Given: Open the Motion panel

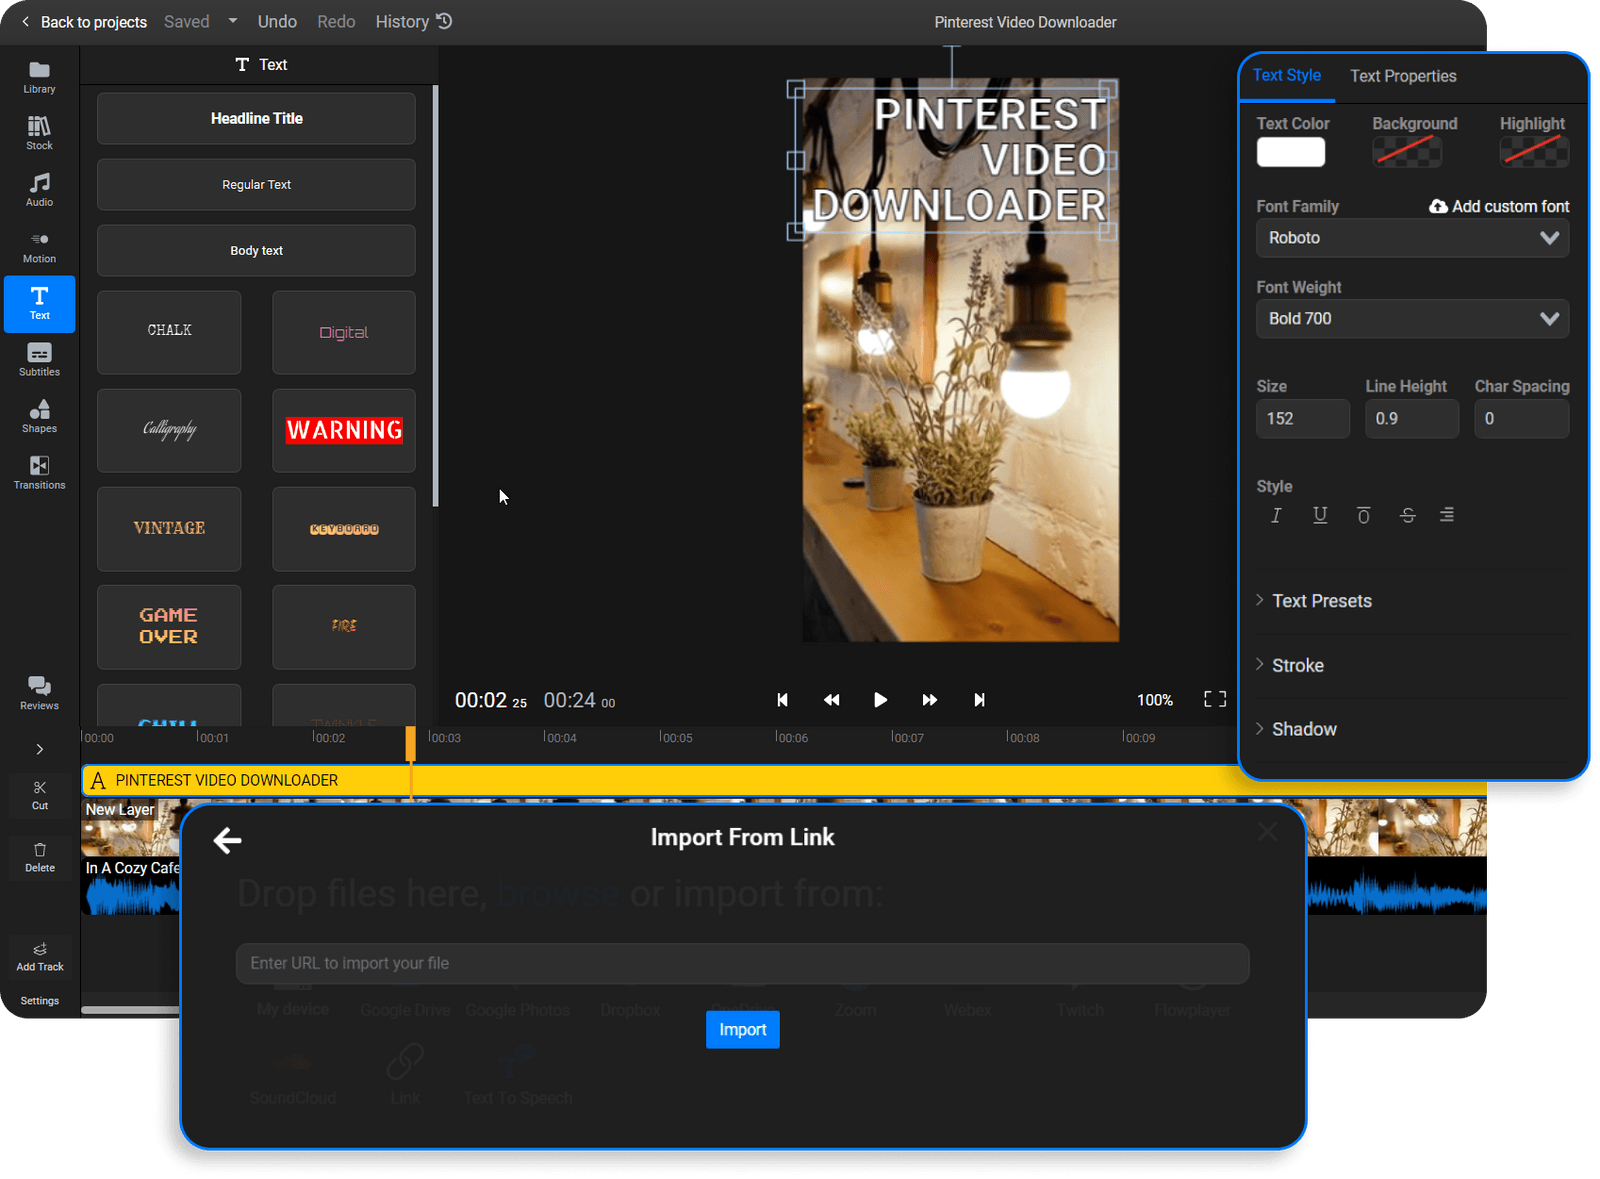Looking at the screenshot, I should [39, 247].
